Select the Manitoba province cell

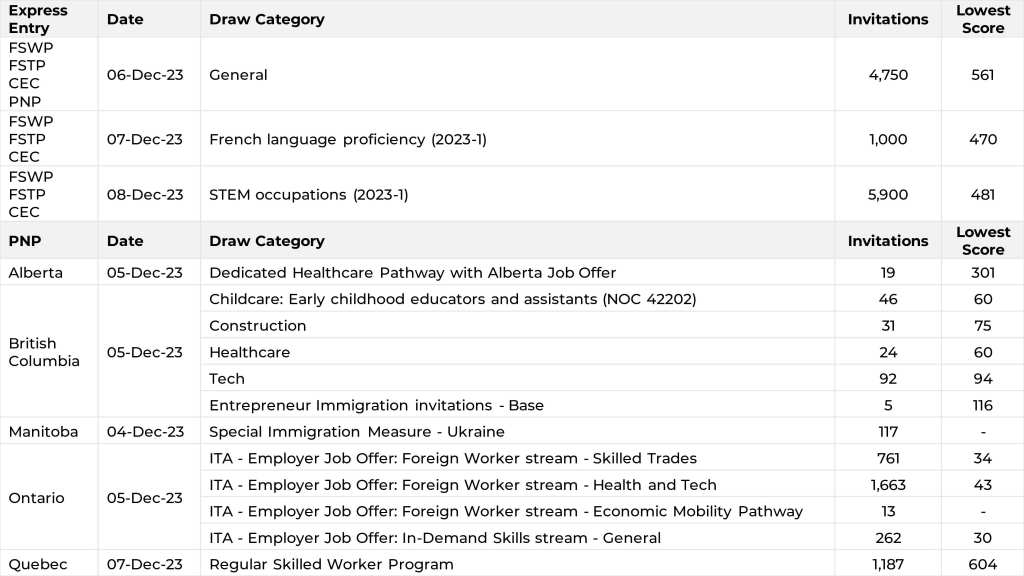coord(42,432)
